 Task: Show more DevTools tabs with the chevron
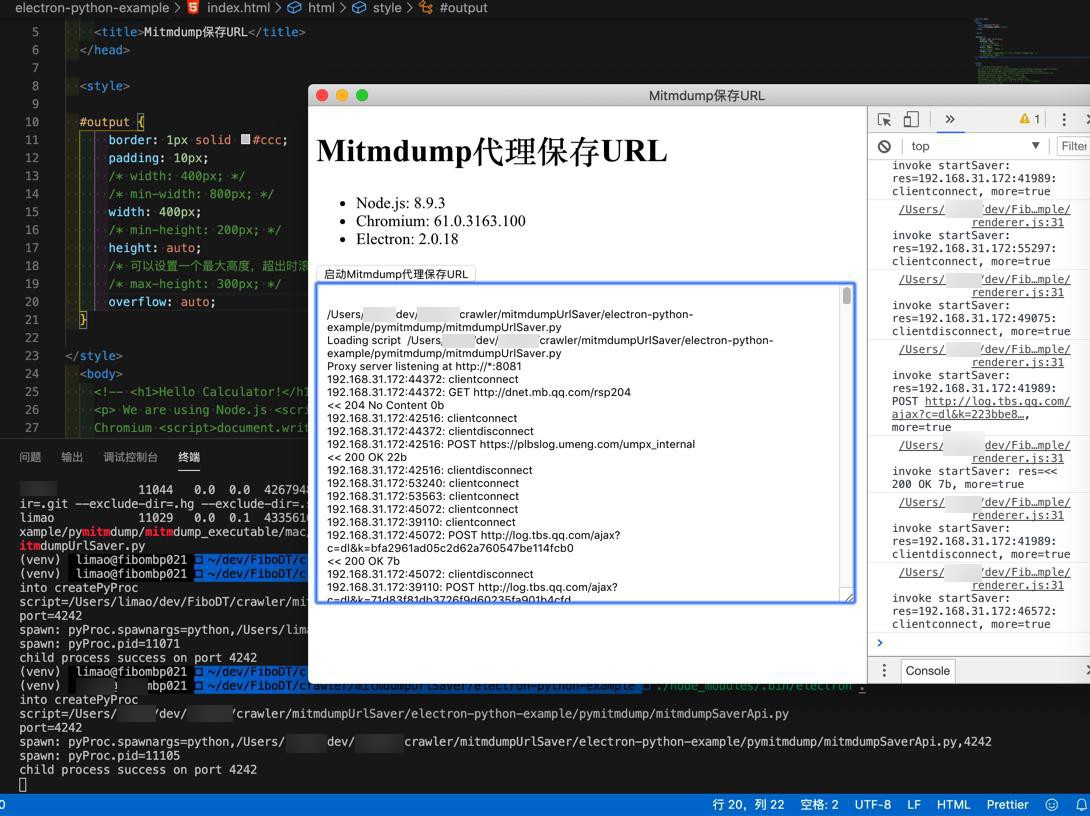pos(950,119)
